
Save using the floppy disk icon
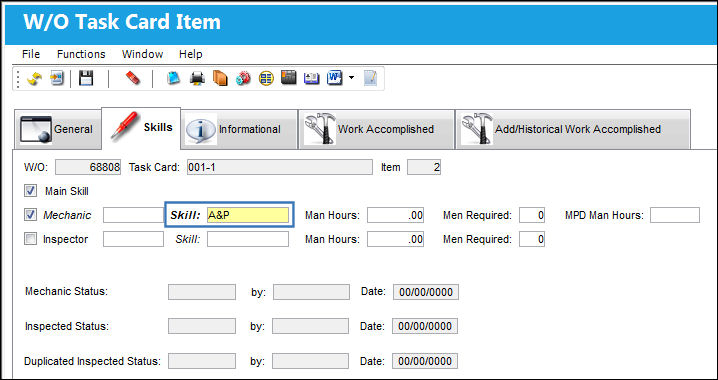[86, 78]
